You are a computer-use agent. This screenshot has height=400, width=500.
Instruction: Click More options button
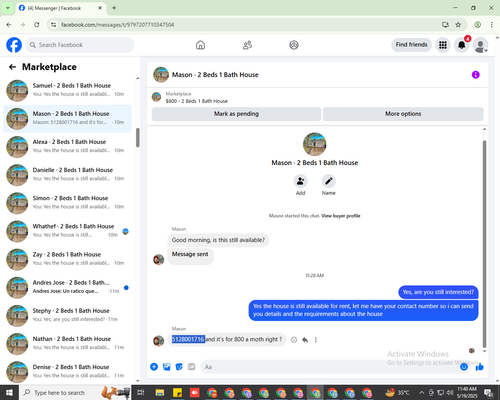tap(403, 114)
